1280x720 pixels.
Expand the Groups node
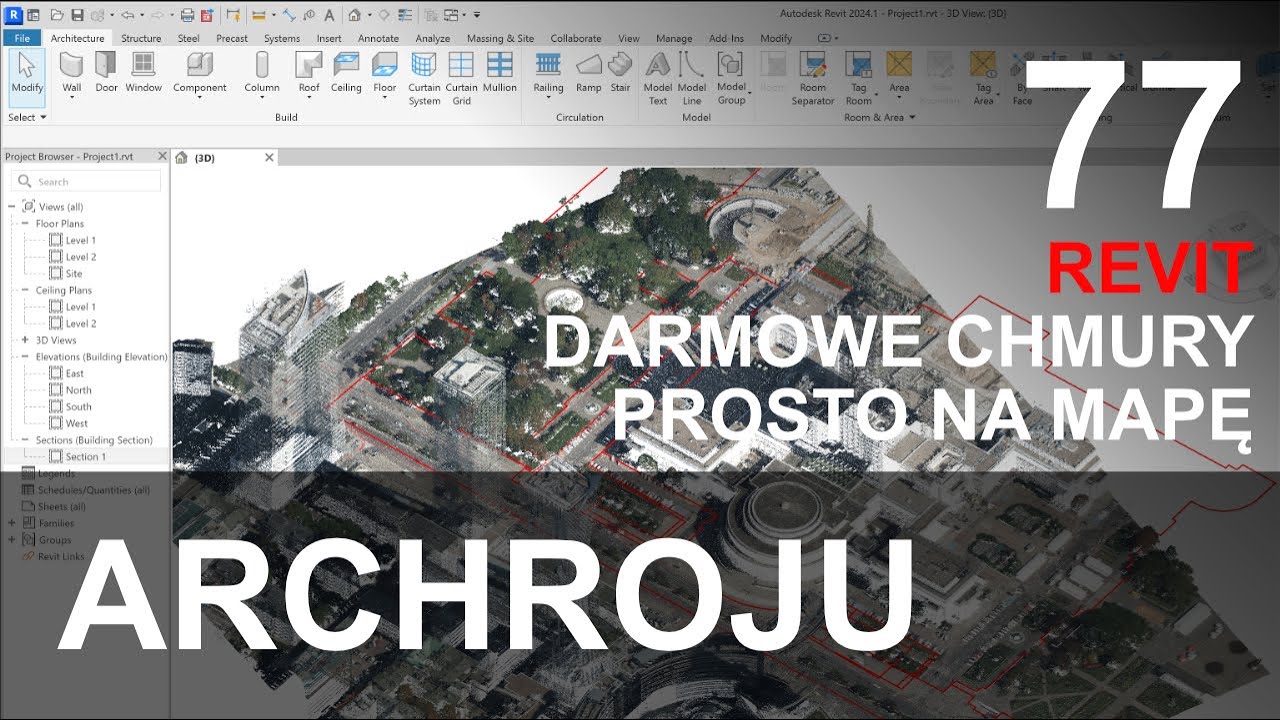pyautogui.click(x=11, y=539)
